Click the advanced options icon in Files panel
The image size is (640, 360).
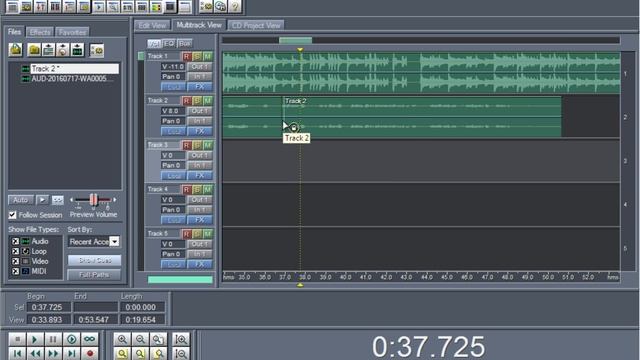(x=97, y=50)
